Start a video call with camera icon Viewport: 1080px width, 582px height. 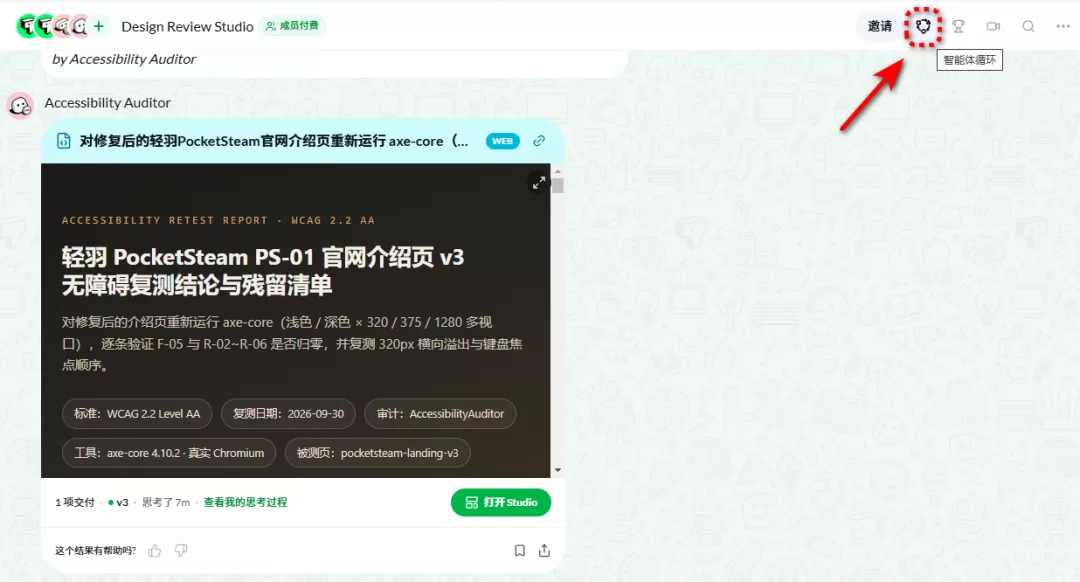tap(993, 26)
